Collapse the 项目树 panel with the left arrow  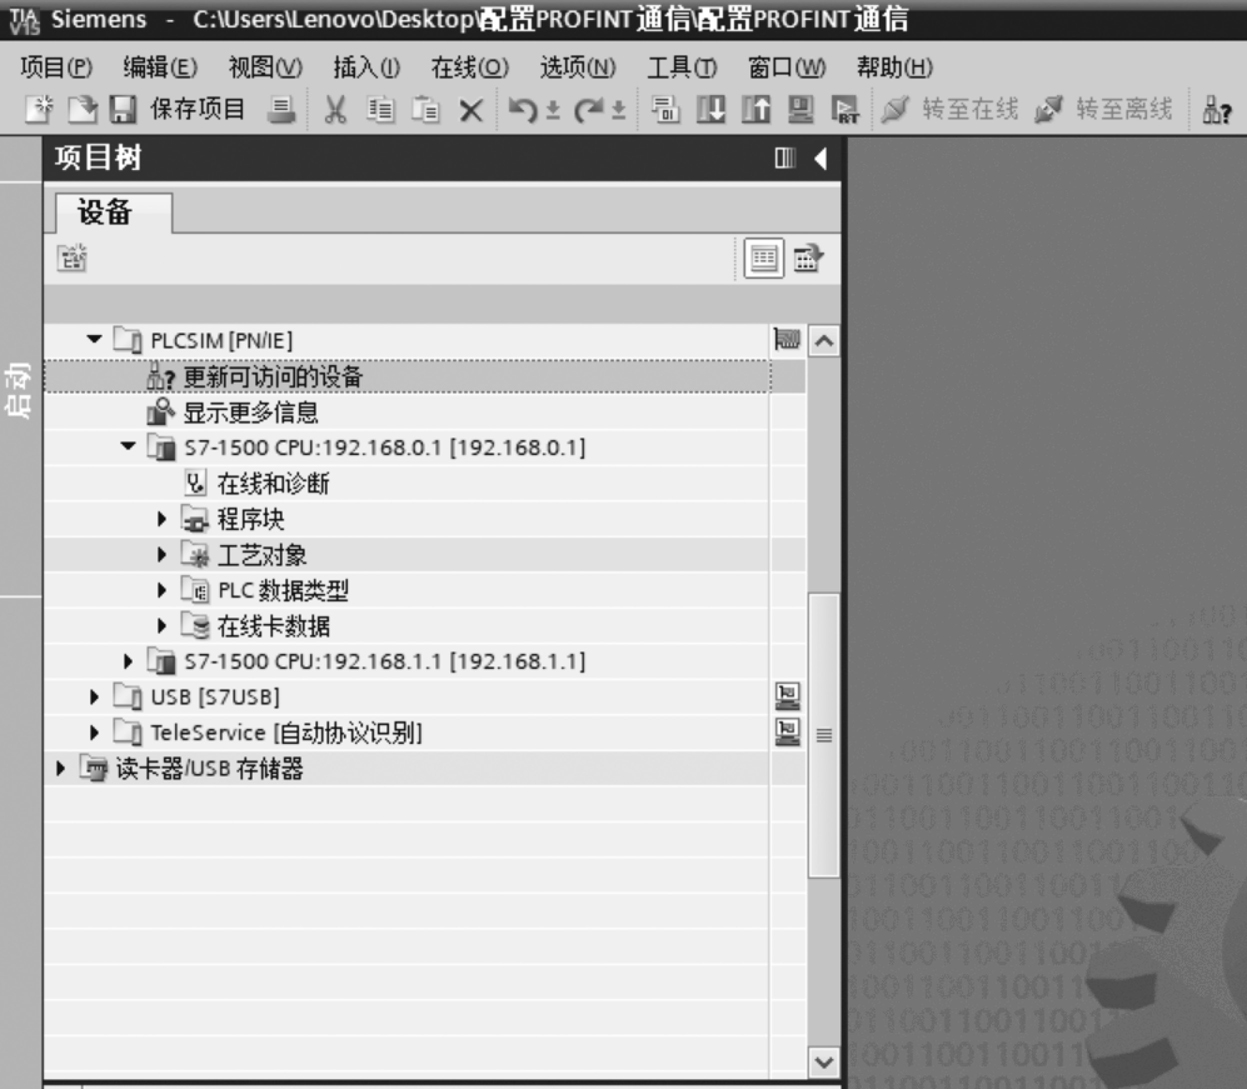820,158
